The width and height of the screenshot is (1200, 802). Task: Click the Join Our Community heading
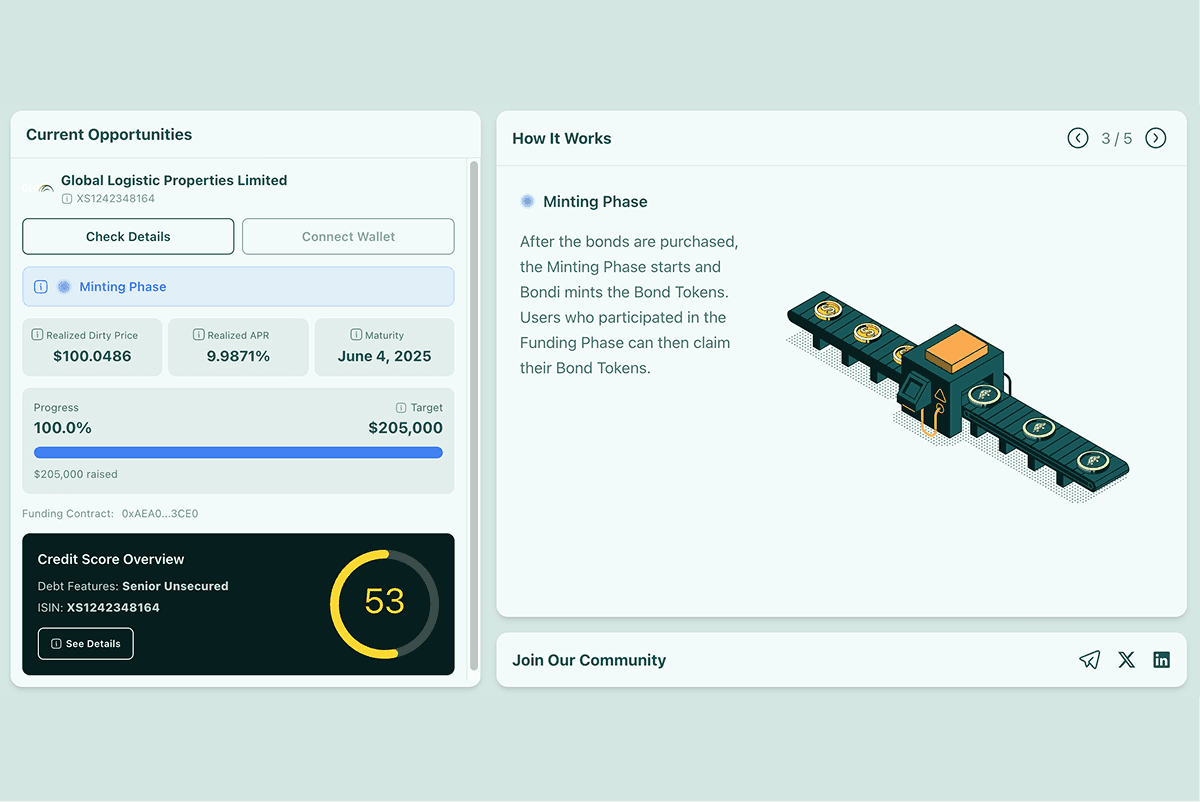pyautogui.click(x=589, y=660)
